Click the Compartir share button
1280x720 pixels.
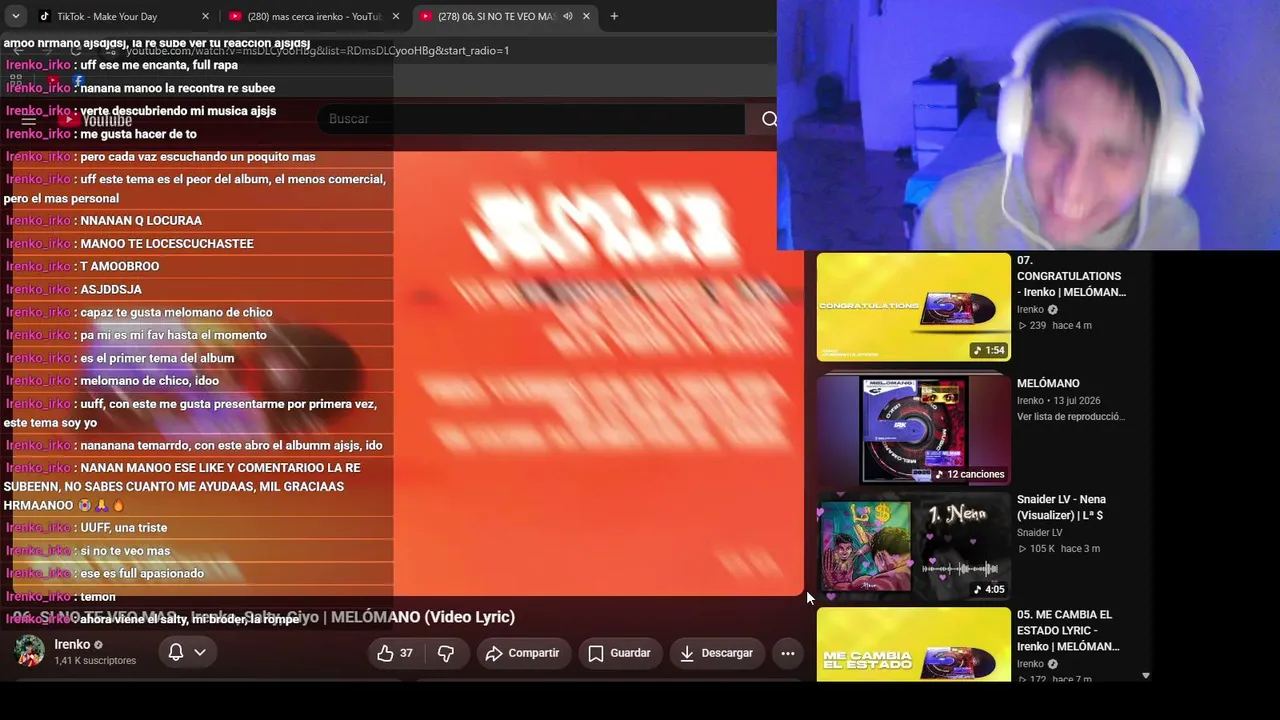pos(521,653)
